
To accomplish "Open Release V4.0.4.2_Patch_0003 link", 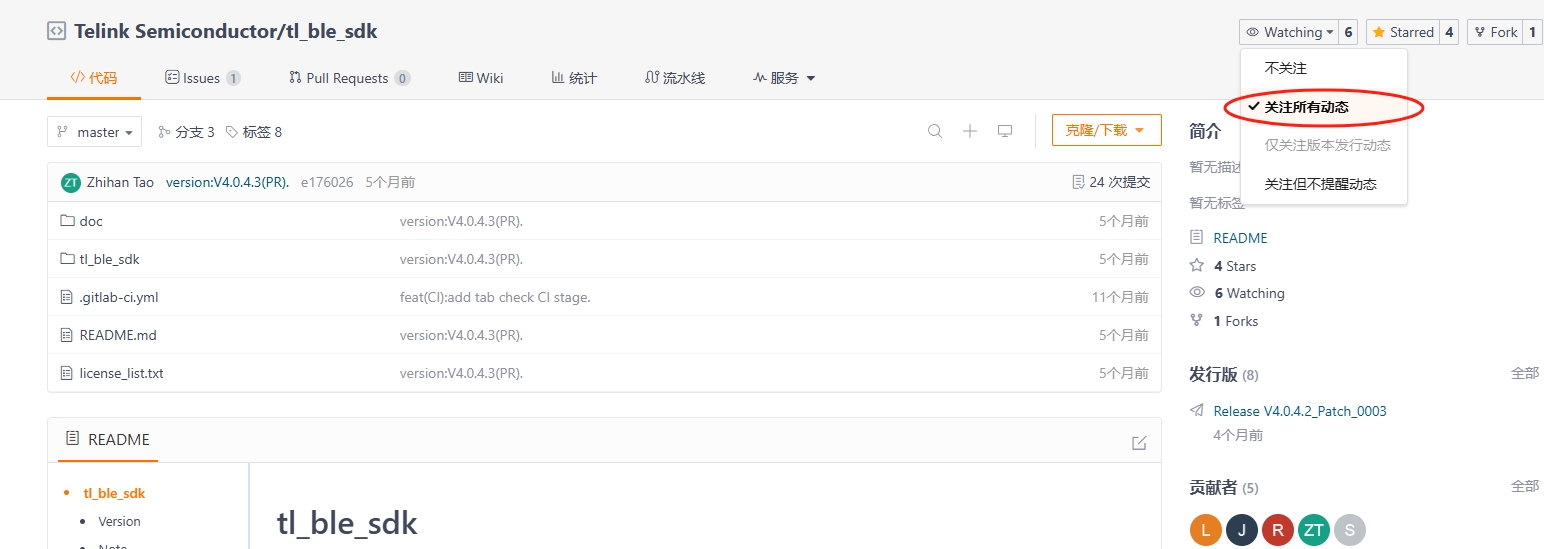I will (x=1300, y=411).
